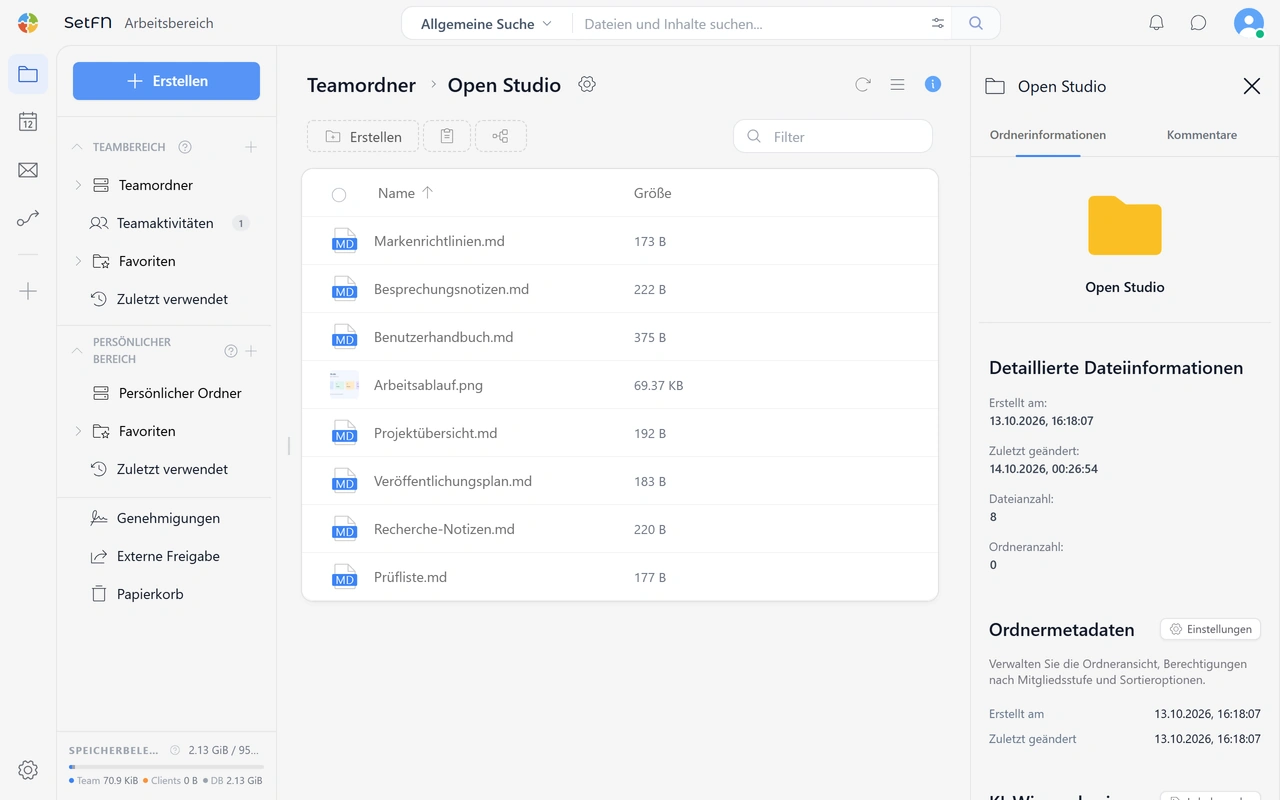The width and height of the screenshot is (1280, 800).
Task: Switch to the Kommentare tab
Action: click(x=1202, y=135)
